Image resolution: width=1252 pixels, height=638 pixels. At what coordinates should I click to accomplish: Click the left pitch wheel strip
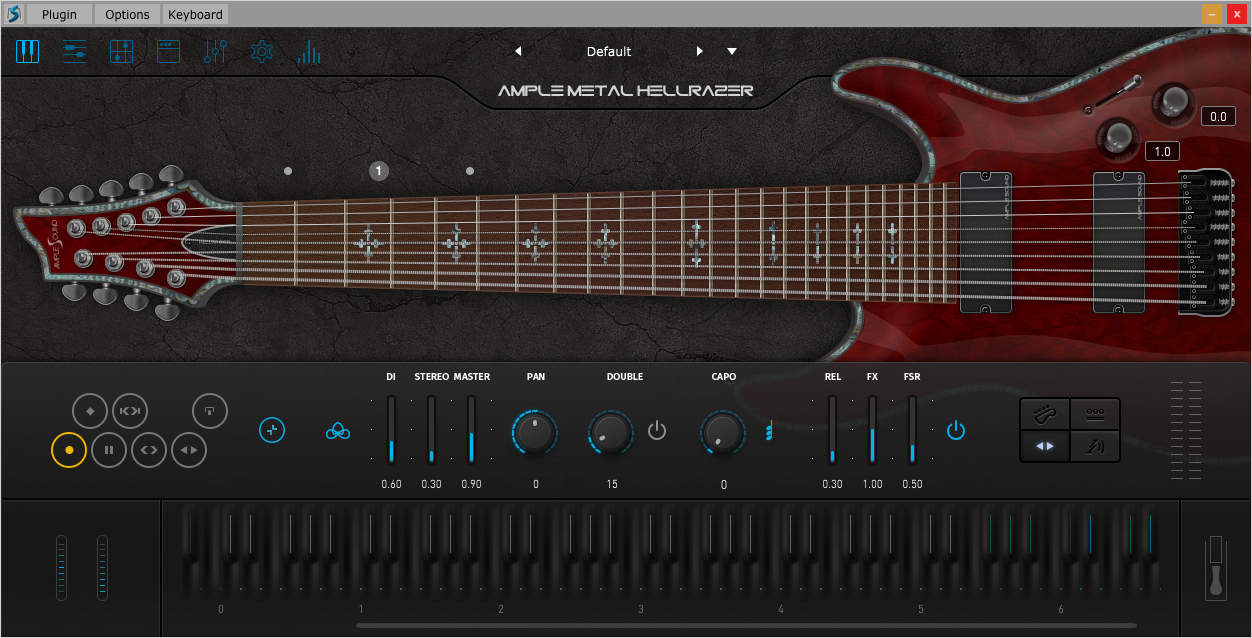click(62, 567)
